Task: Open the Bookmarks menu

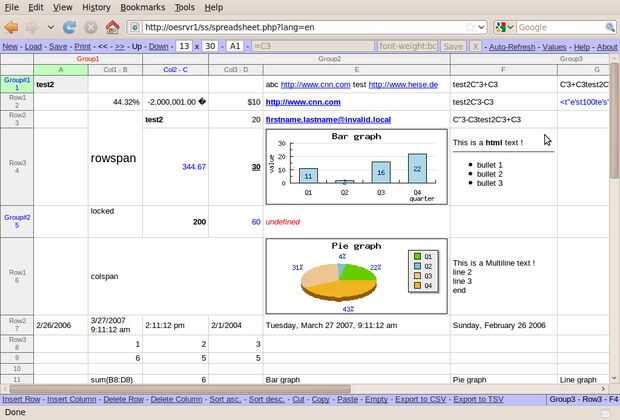Action: click(142, 7)
